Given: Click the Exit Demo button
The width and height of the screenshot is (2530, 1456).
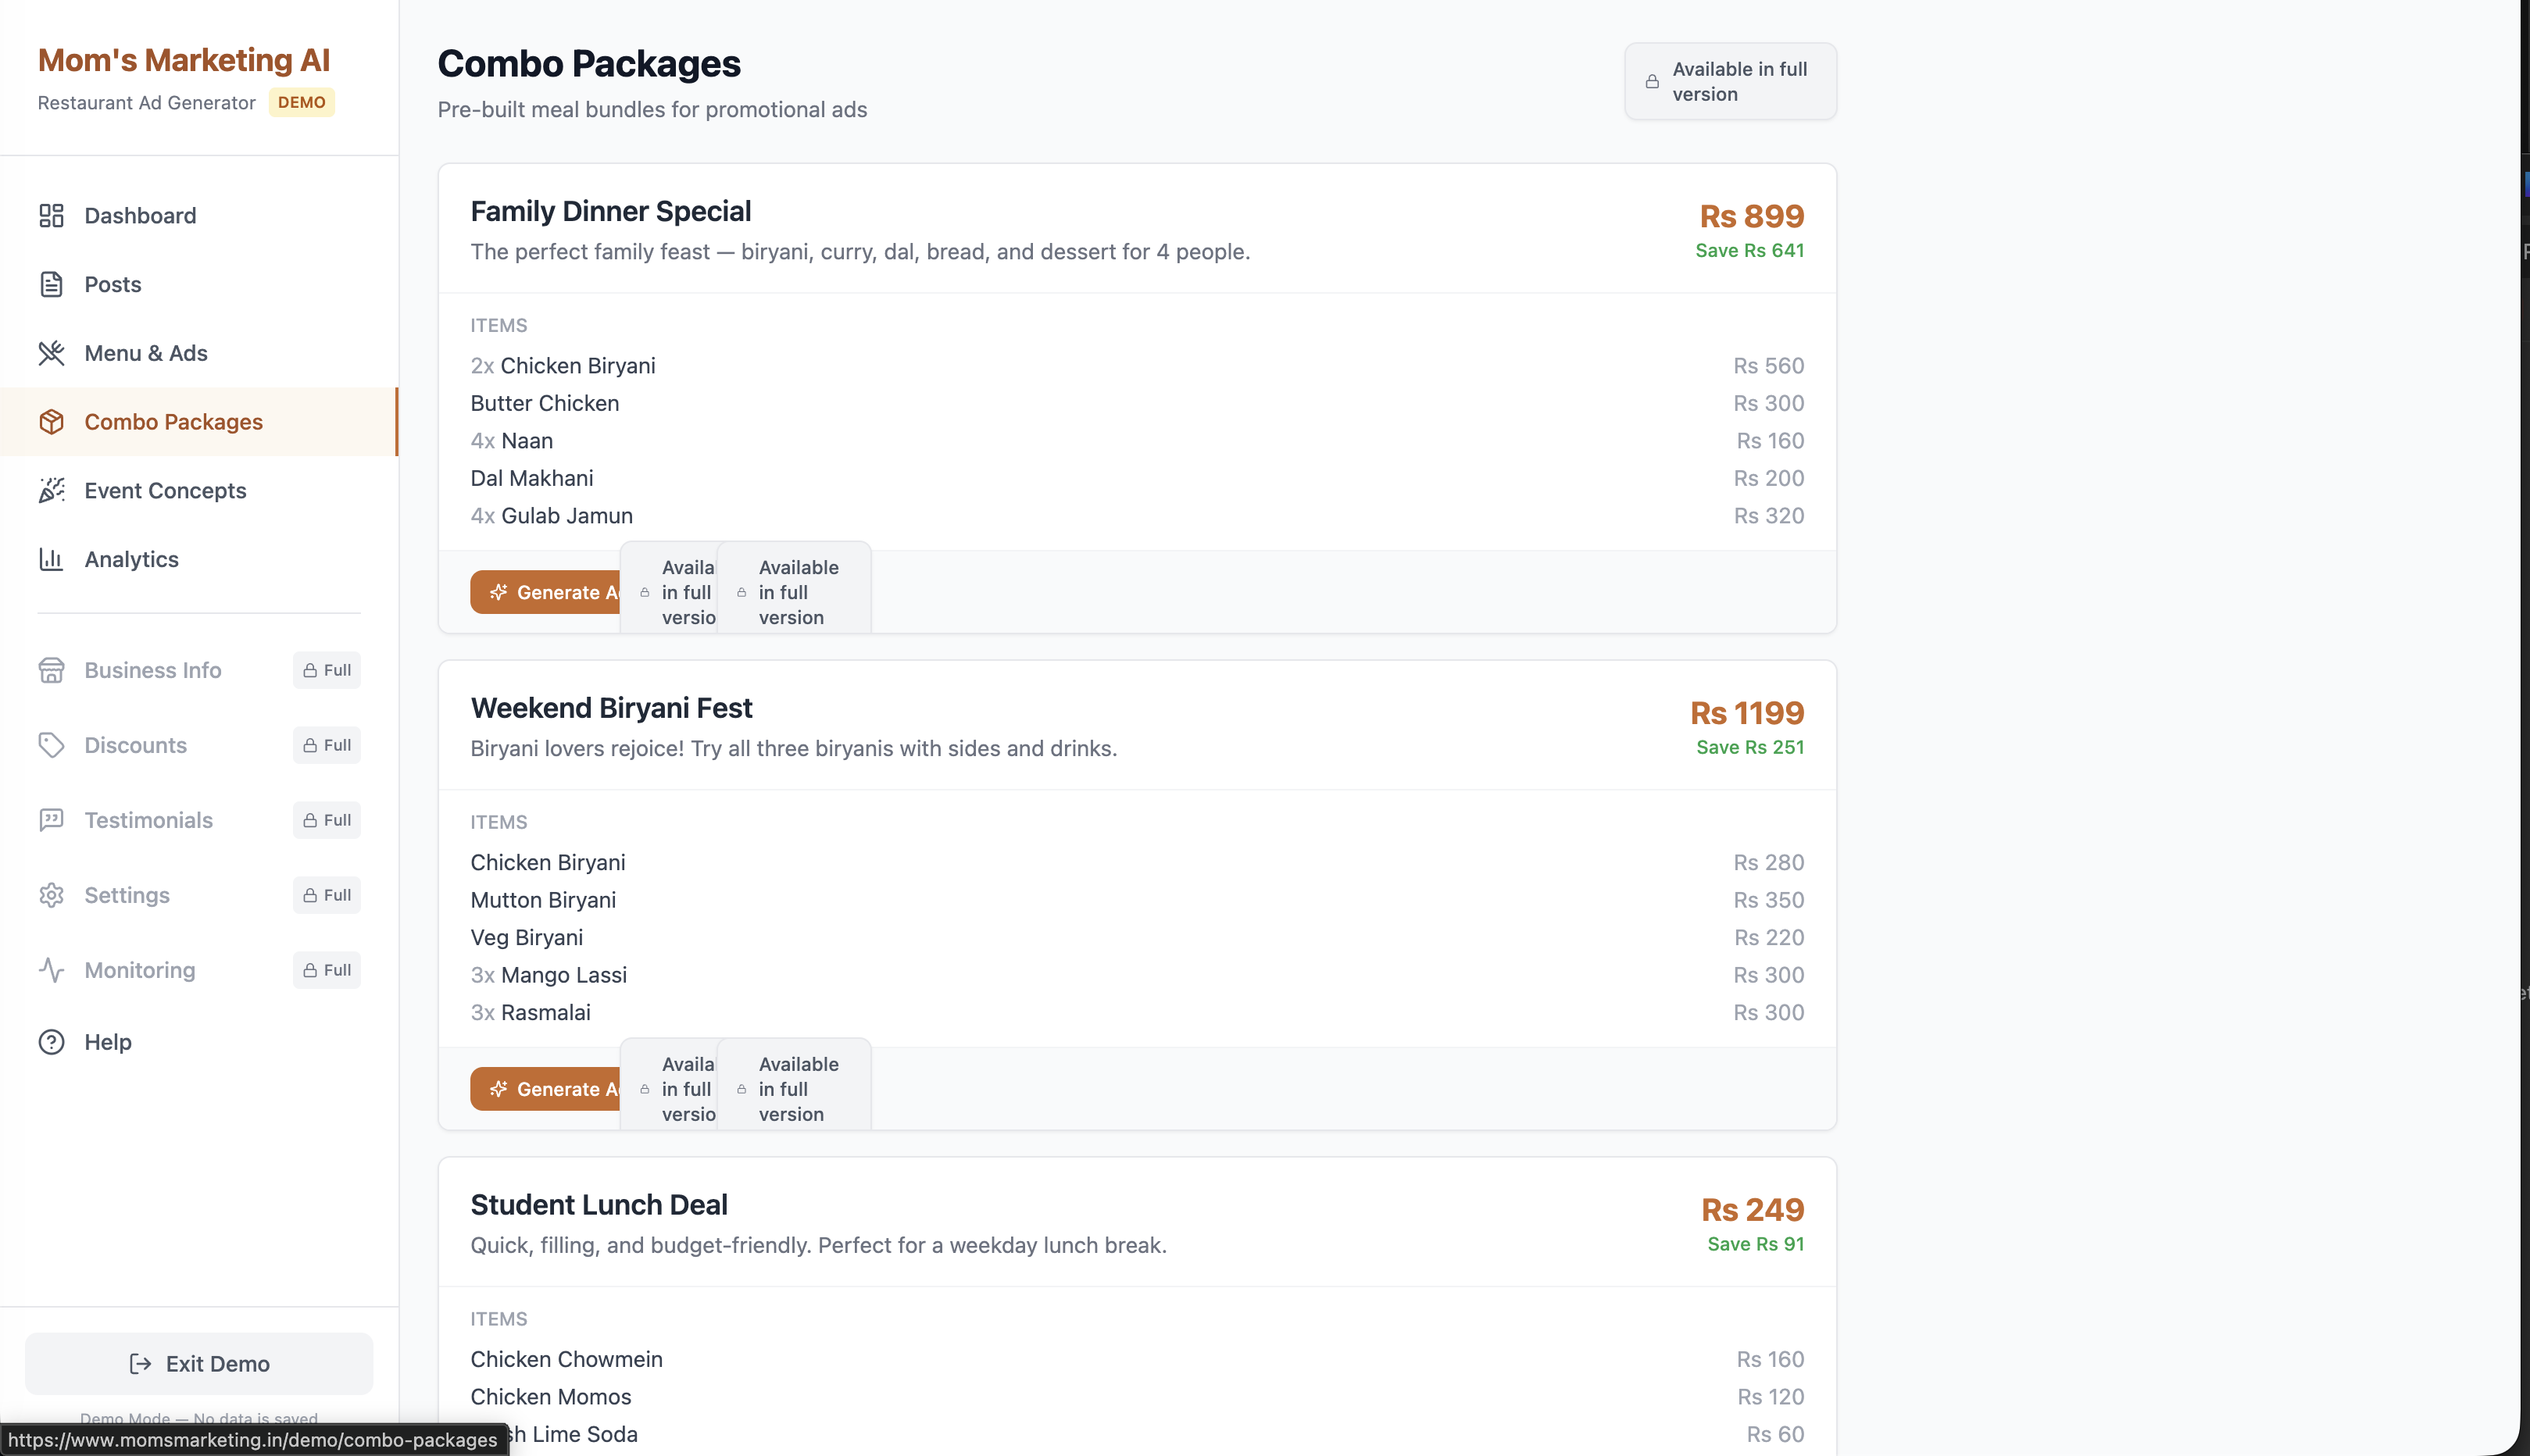Looking at the screenshot, I should tap(199, 1363).
